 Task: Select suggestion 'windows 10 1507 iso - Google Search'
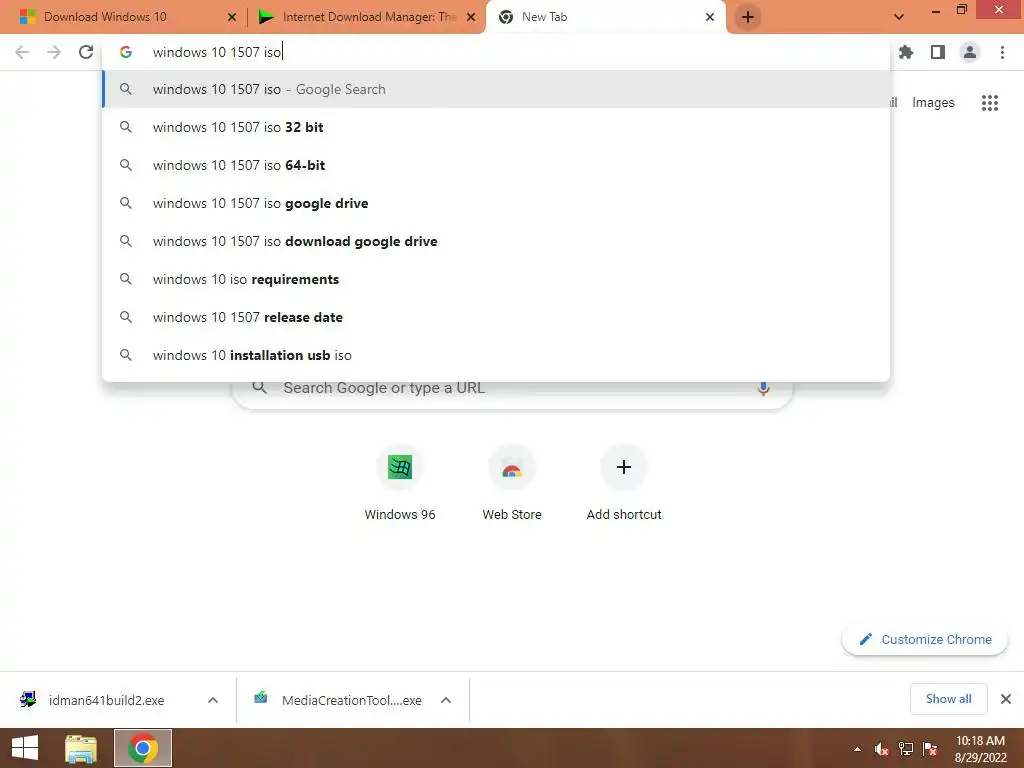[496, 89]
